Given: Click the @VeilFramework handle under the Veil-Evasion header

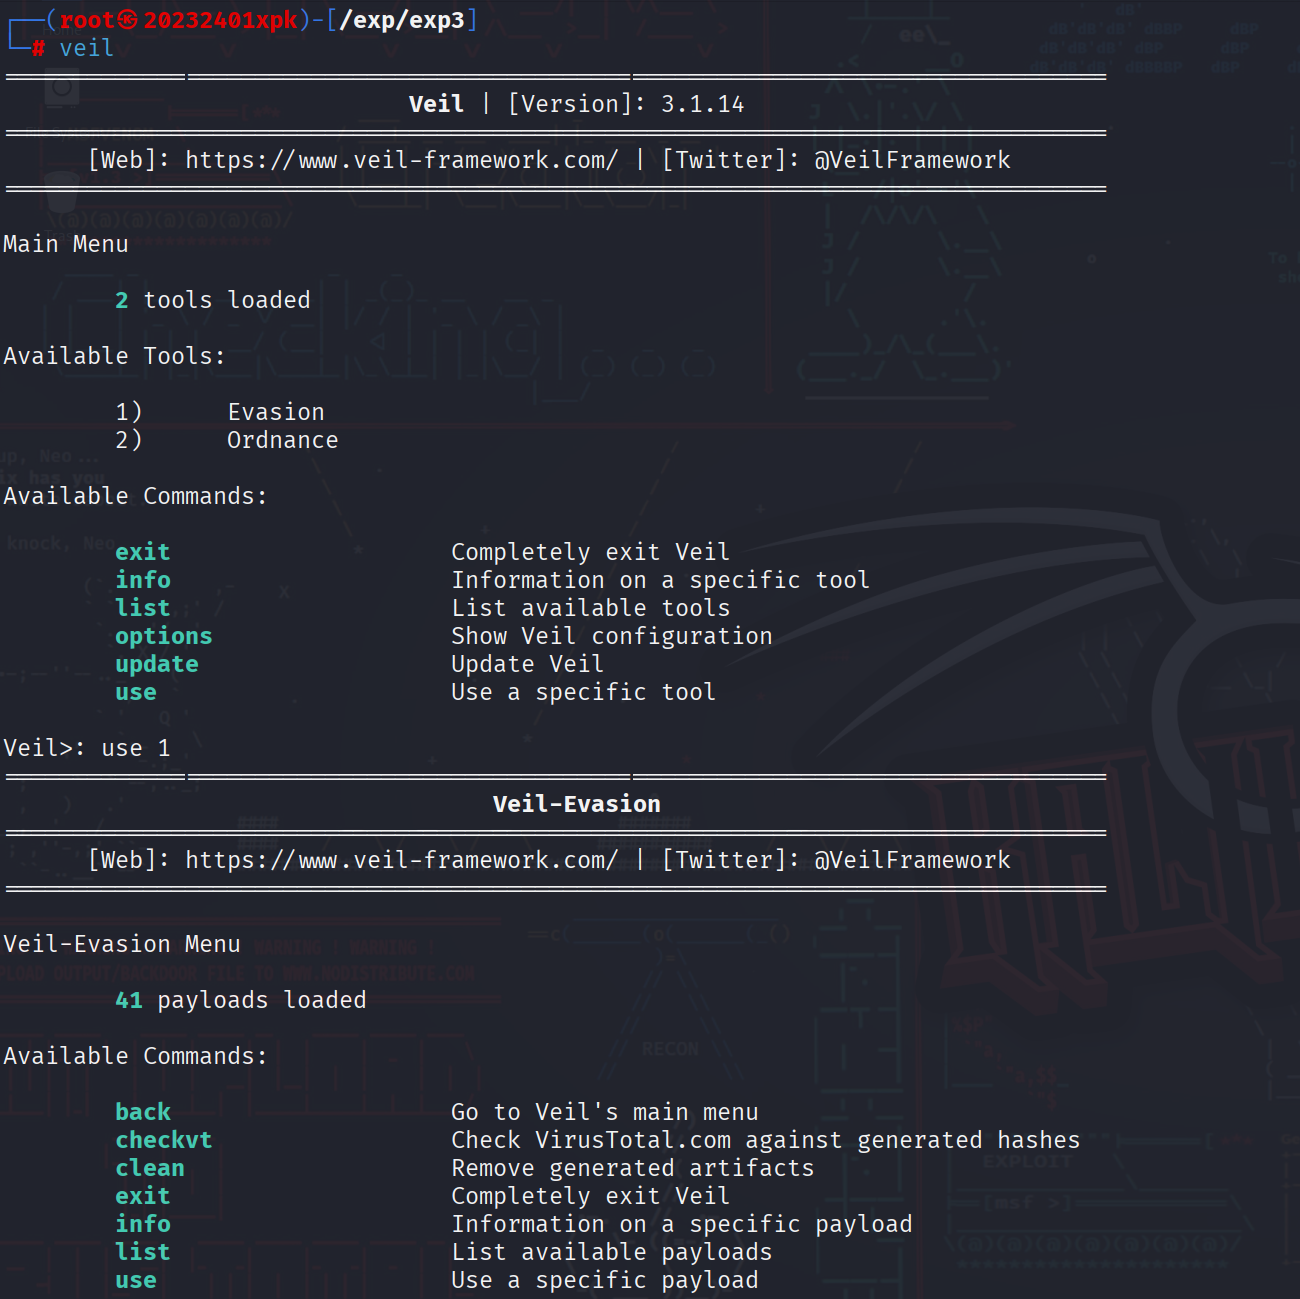Looking at the screenshot, I should click(912, 860).
